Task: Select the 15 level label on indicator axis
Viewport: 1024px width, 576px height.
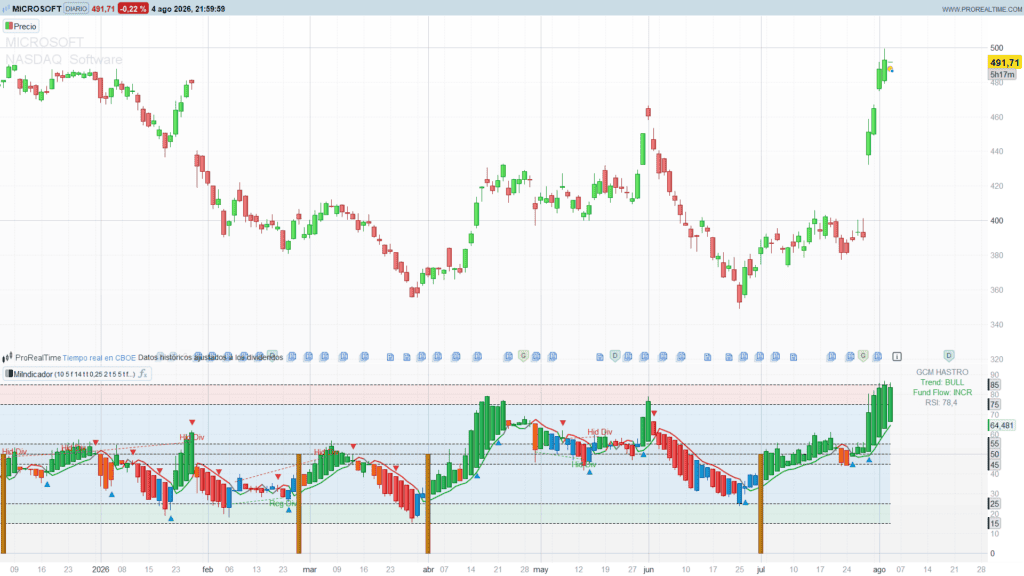Action: click(995, 524)
